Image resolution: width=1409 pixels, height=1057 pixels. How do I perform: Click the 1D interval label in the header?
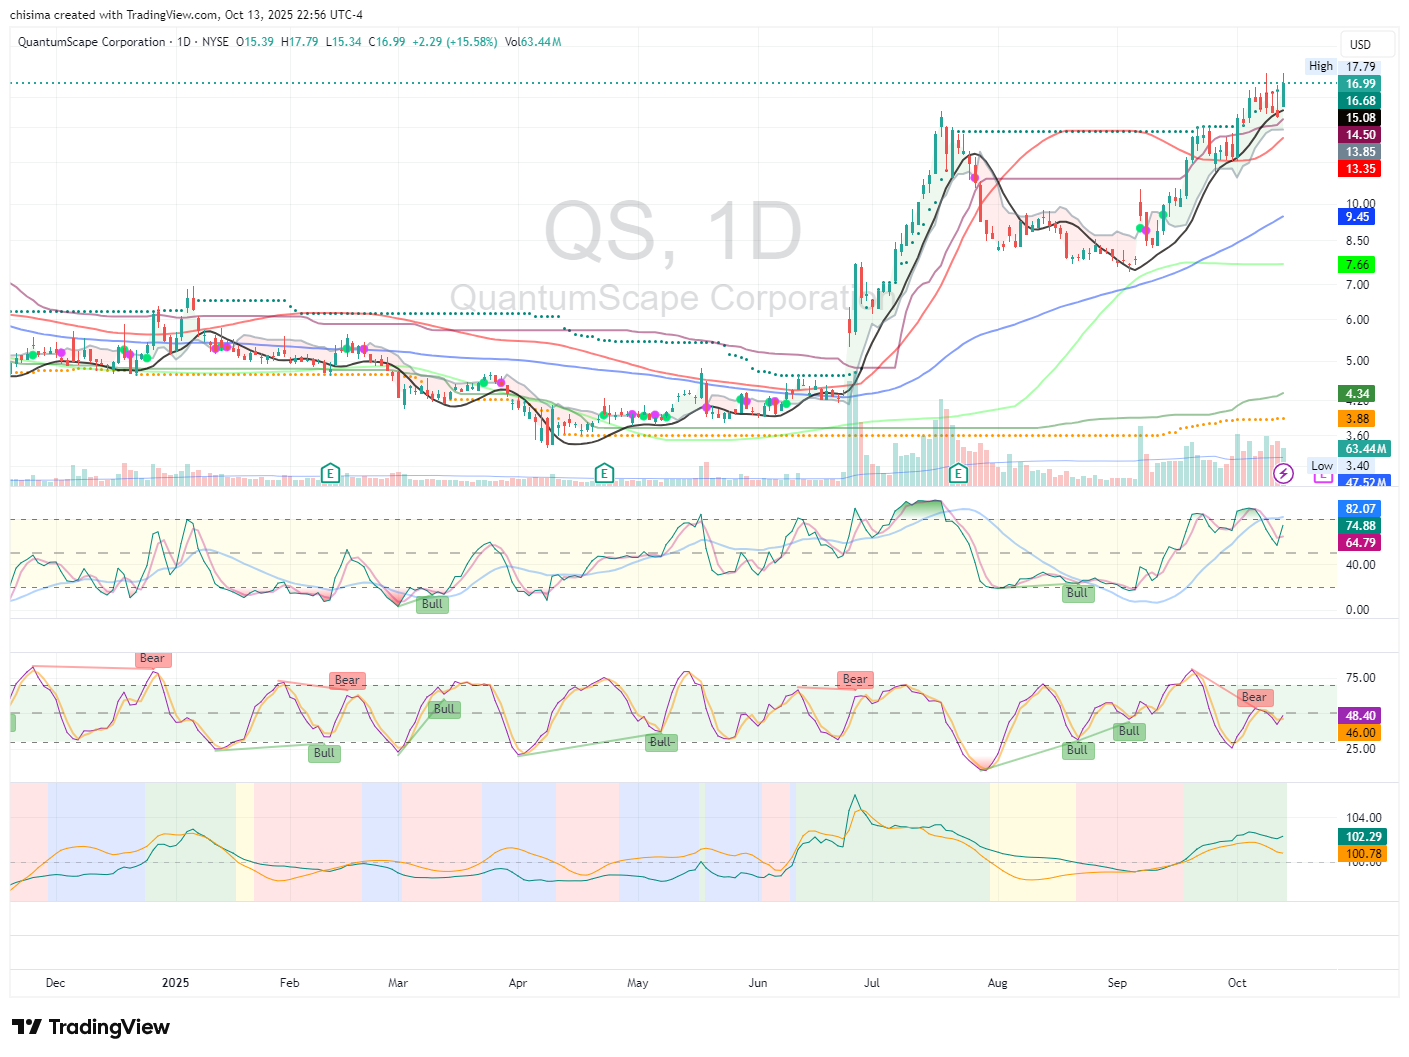pyautogui.click(x=184, y=42)
